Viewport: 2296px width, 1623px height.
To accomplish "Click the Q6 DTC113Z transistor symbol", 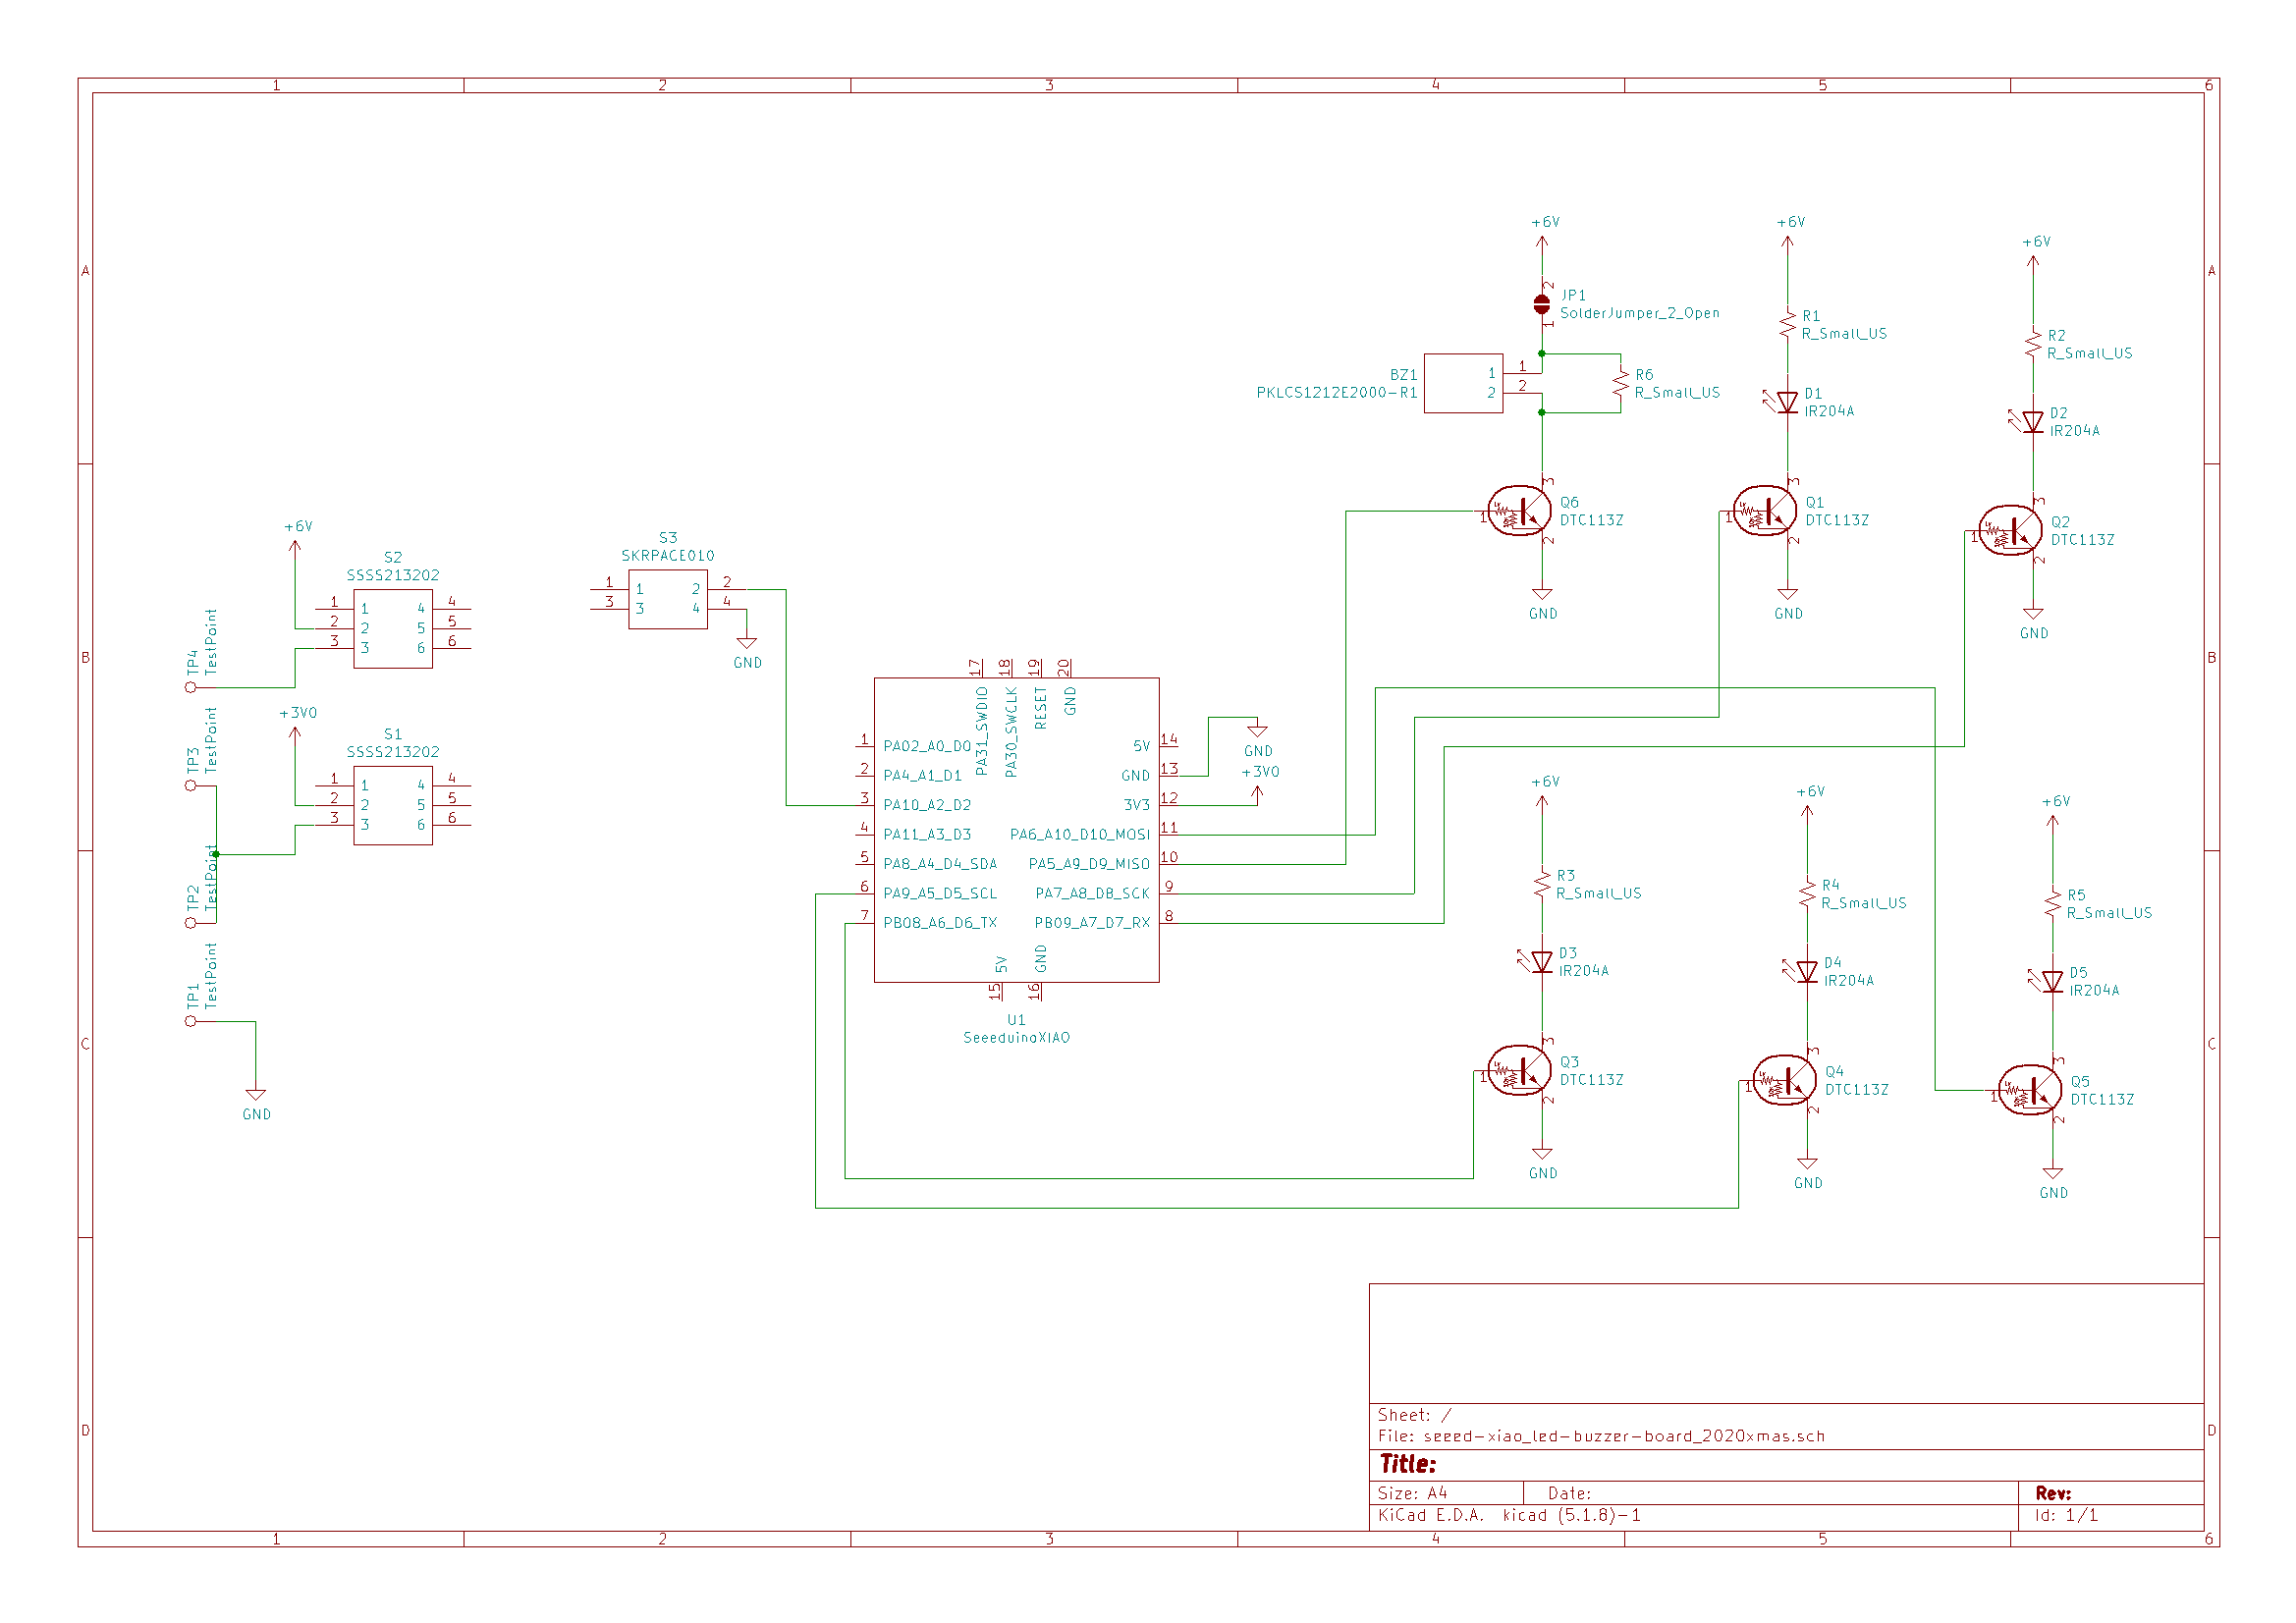I will pyautogui.click(x=1521, y=512).
